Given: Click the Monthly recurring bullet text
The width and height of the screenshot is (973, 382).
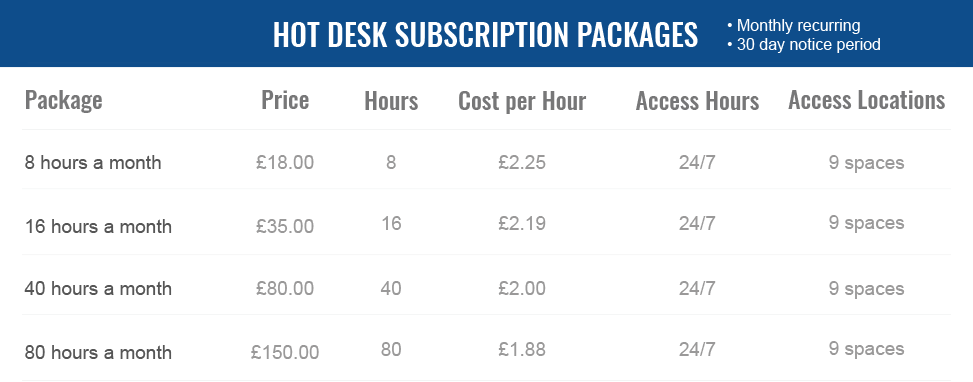Looking at the screenshot, I should click(x=798, y=26).
